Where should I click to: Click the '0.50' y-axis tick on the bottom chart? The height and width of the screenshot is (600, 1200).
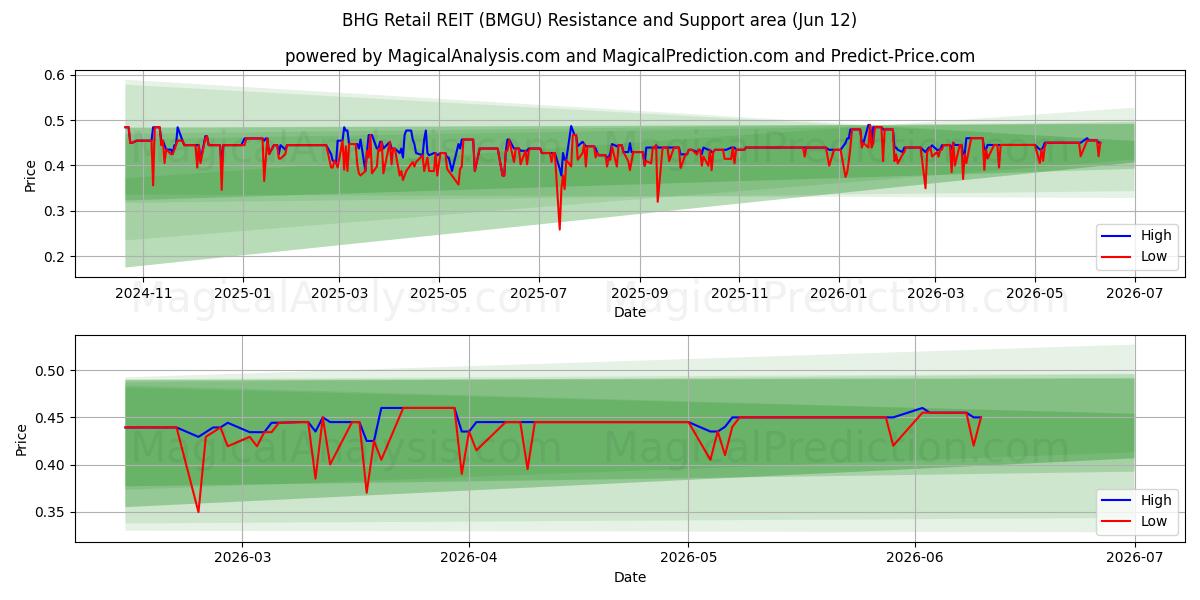pyautogui.click(x=51, y=371)
